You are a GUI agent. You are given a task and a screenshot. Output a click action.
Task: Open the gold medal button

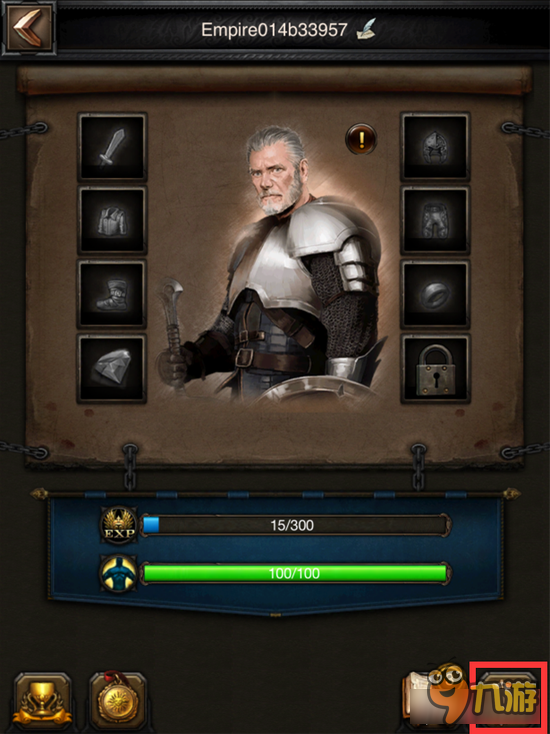tap(117, 702)
